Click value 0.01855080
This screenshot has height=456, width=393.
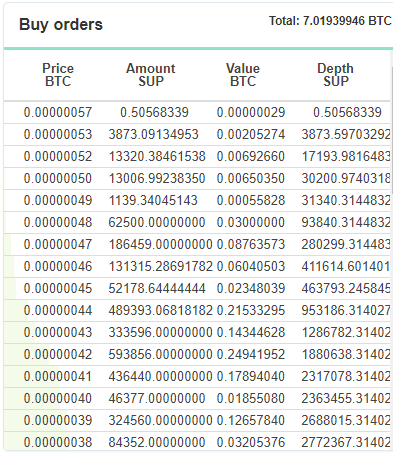251,398
